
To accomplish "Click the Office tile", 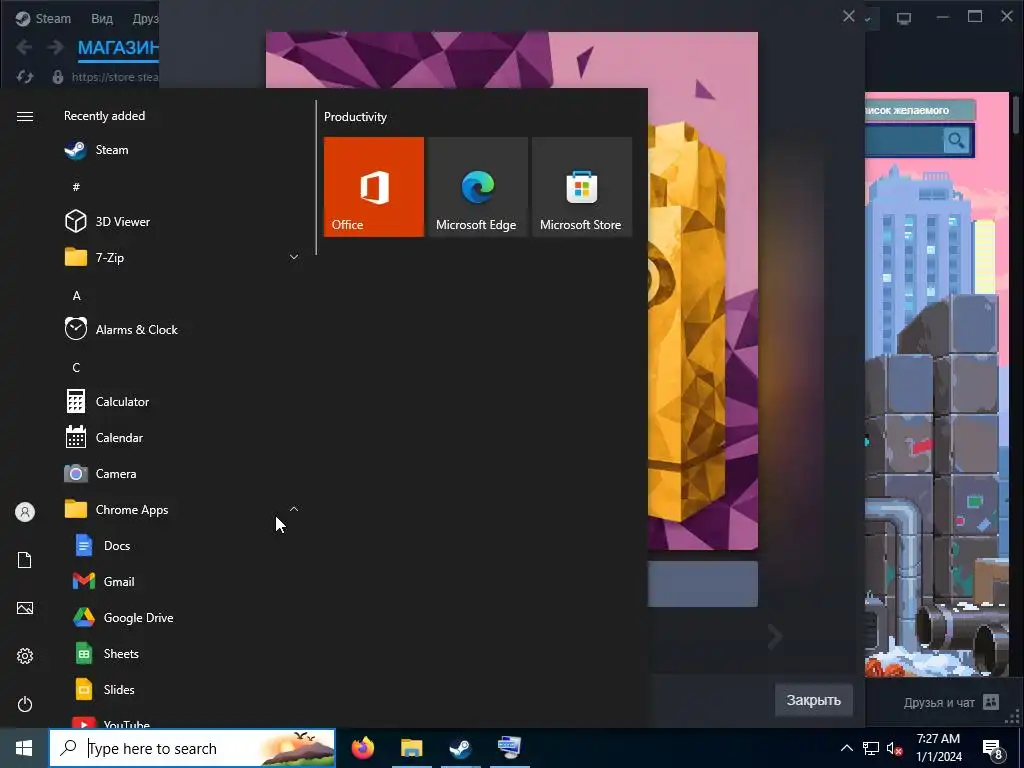I will 374,187.
